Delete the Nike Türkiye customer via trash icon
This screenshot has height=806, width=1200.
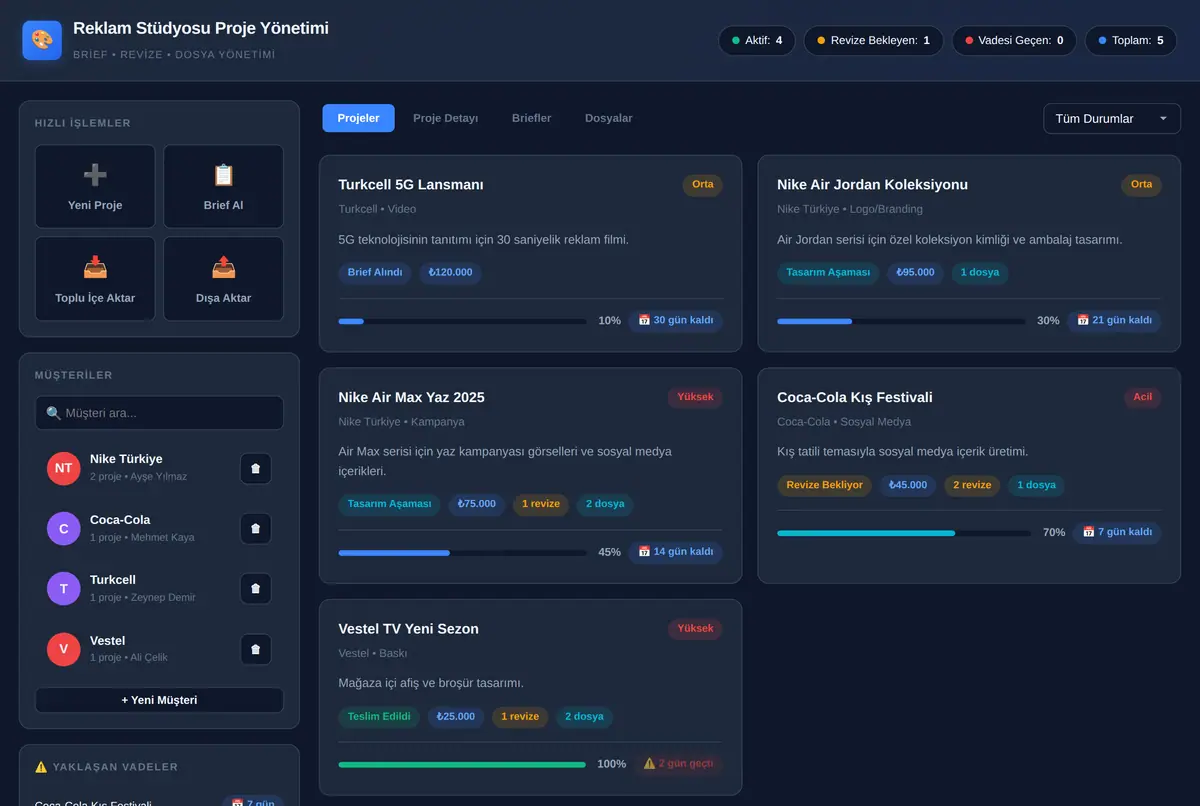(x=255, y=468)
